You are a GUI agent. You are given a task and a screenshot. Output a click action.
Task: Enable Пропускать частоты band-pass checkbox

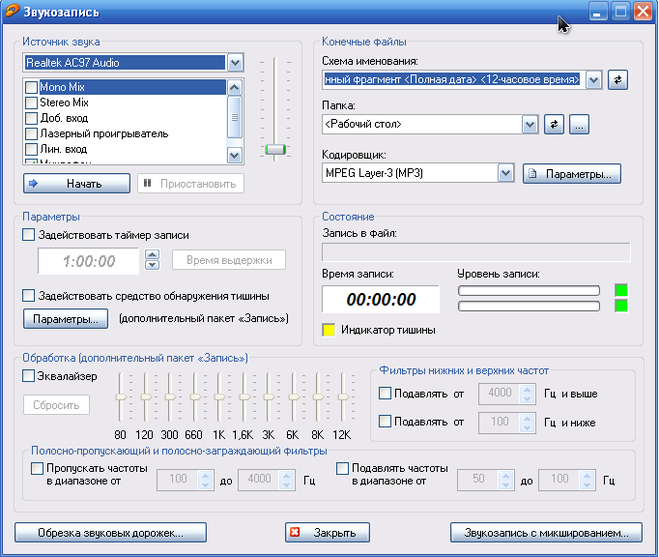37,468
